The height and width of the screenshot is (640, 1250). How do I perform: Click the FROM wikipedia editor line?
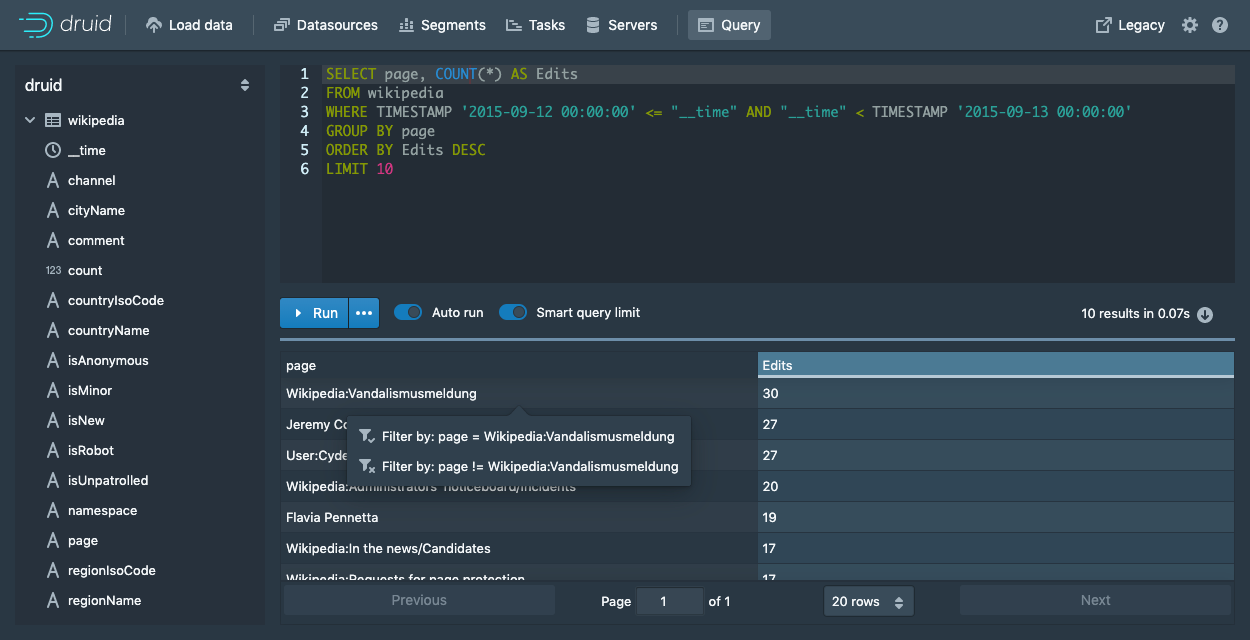pyautogui.click(x=384, y=93)
